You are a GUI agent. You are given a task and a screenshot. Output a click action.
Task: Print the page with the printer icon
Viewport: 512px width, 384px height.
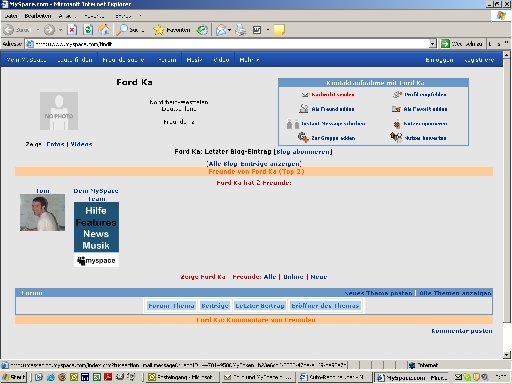pos(240,30)
